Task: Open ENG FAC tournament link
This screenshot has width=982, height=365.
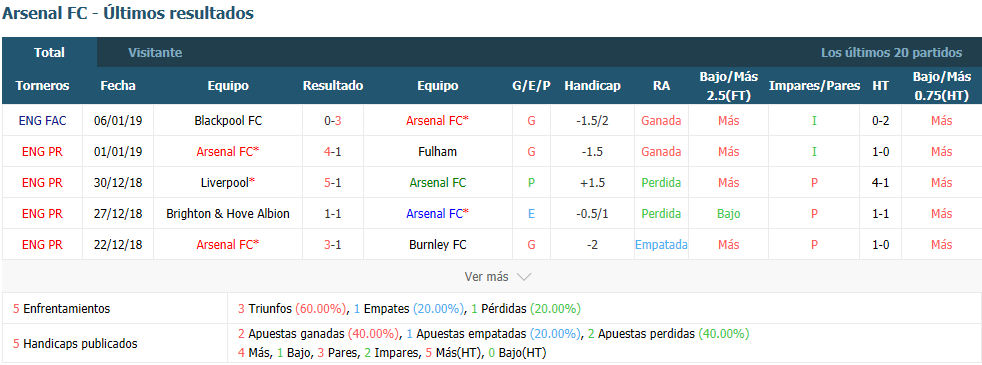Action: coord(43,120)
